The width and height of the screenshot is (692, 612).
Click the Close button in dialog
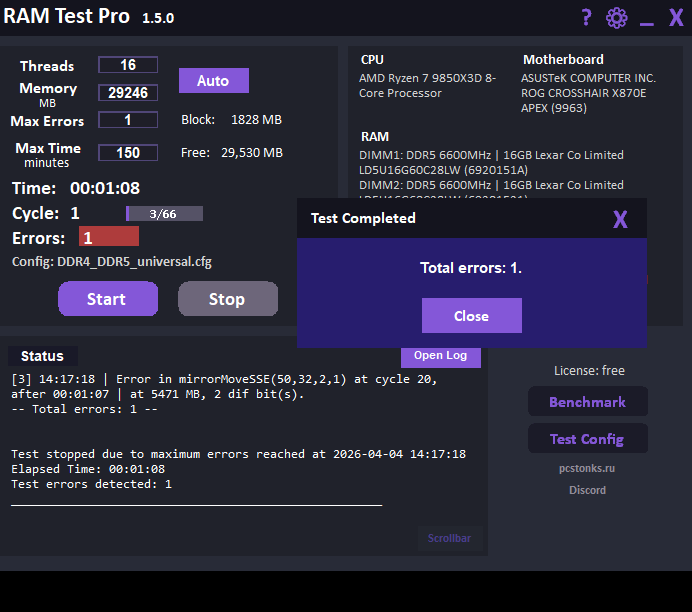471,315
